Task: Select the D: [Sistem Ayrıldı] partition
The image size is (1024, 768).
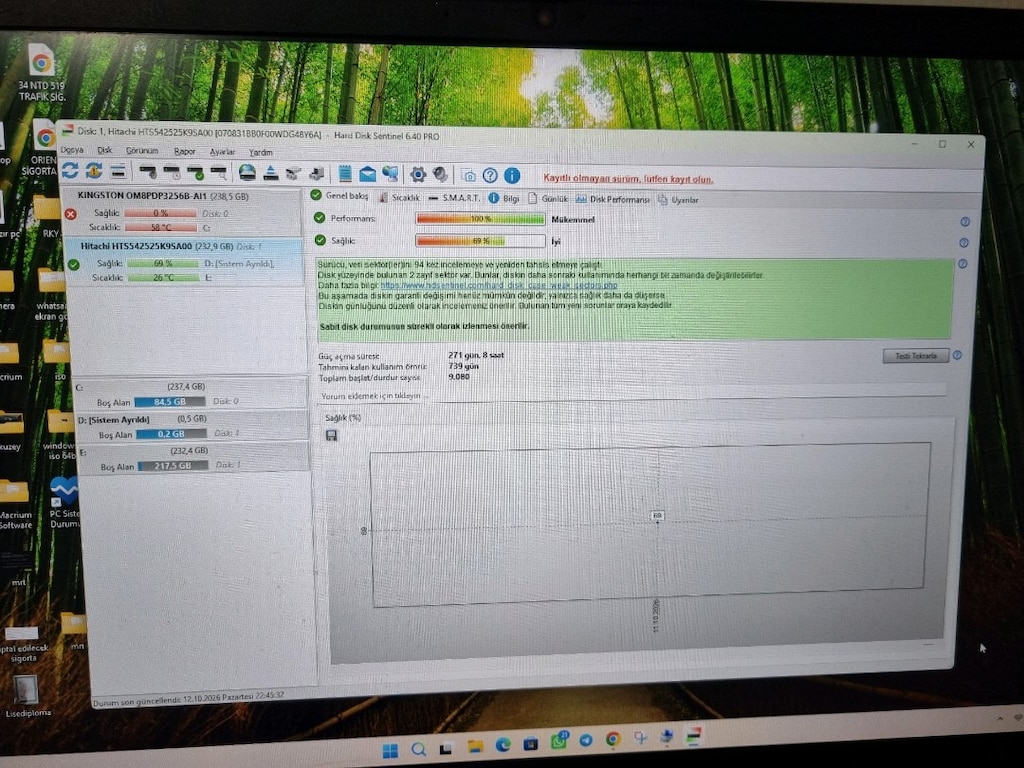Action: tap(192, 426)
